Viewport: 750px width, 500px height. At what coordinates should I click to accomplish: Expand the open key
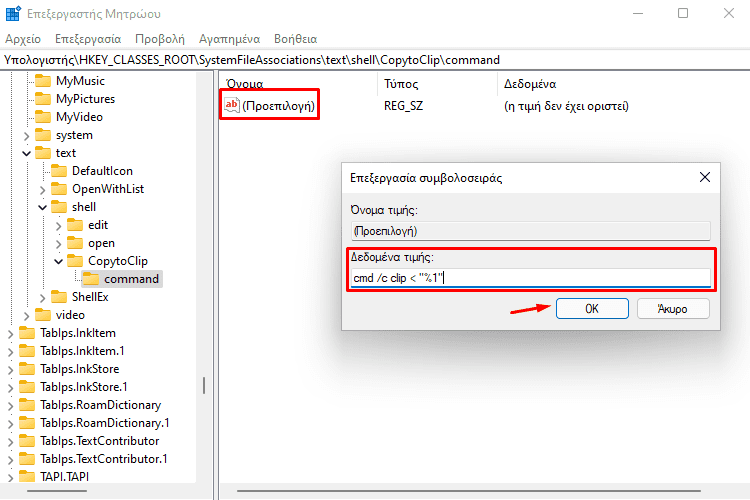pos(59,244)
